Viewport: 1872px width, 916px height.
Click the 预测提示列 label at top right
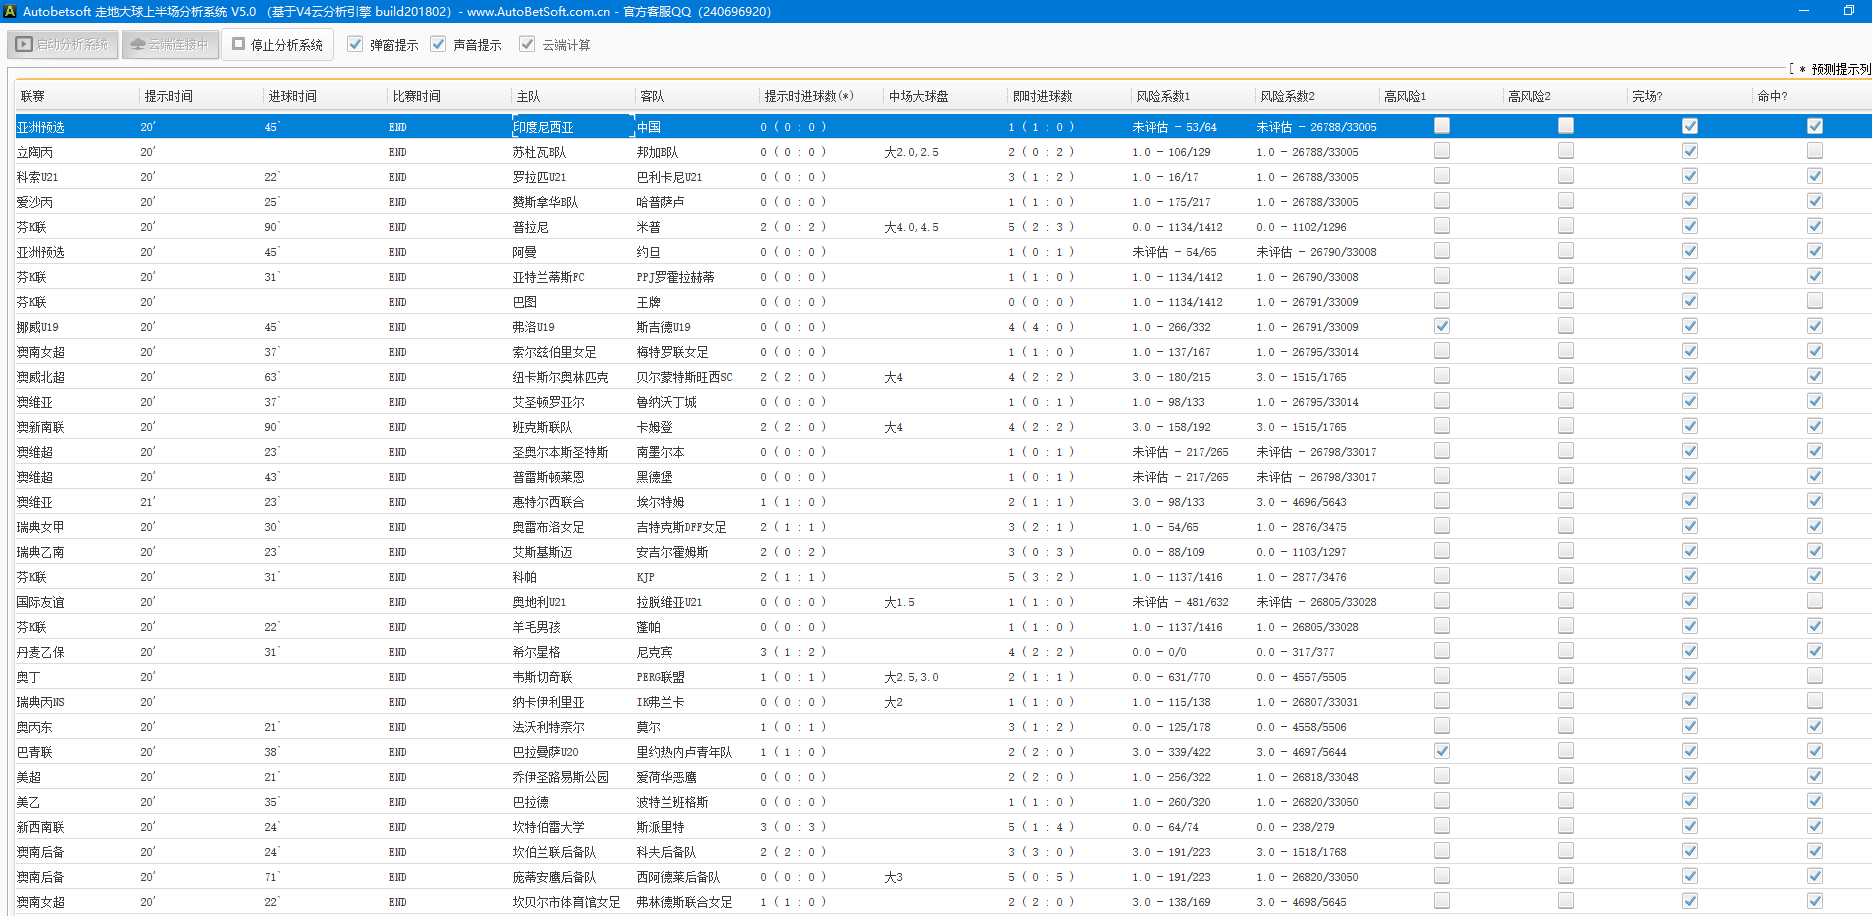coord(1840,69)
